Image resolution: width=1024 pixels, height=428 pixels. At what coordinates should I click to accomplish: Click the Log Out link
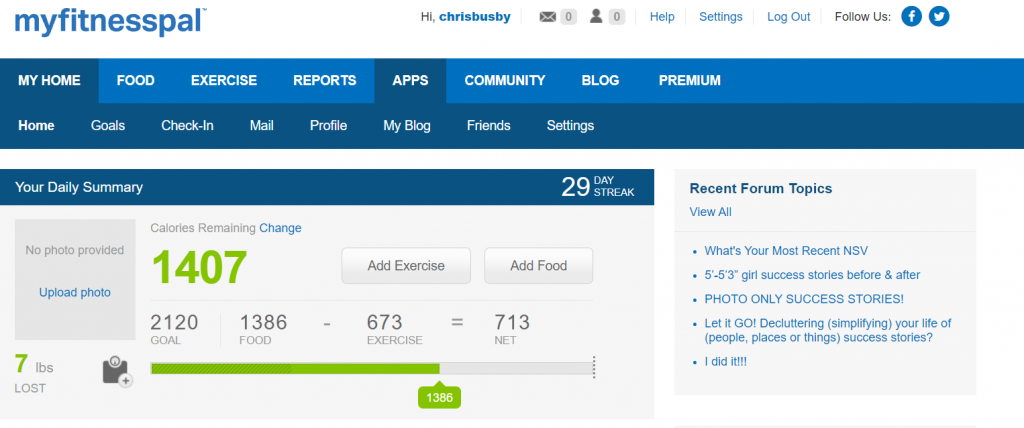(788, 17)
